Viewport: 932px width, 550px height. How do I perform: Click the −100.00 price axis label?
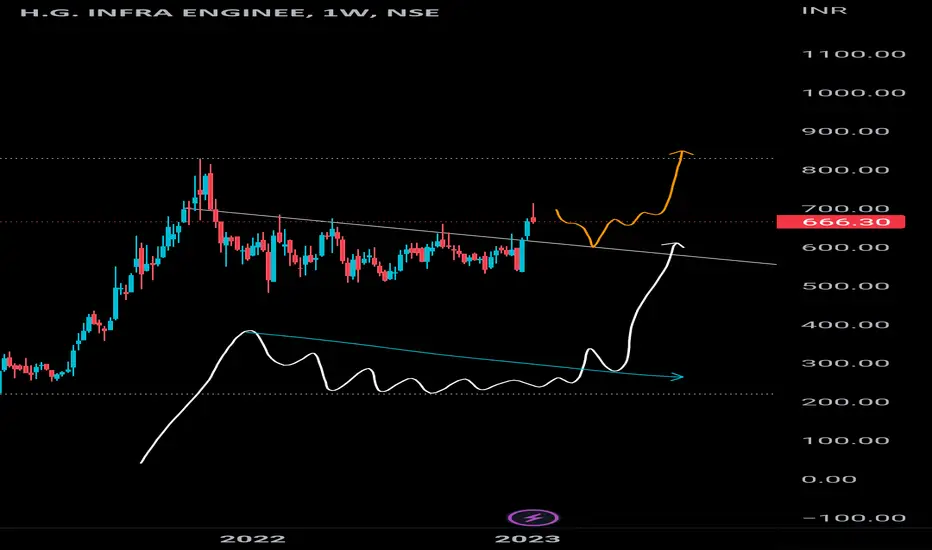tap(854, 518)
